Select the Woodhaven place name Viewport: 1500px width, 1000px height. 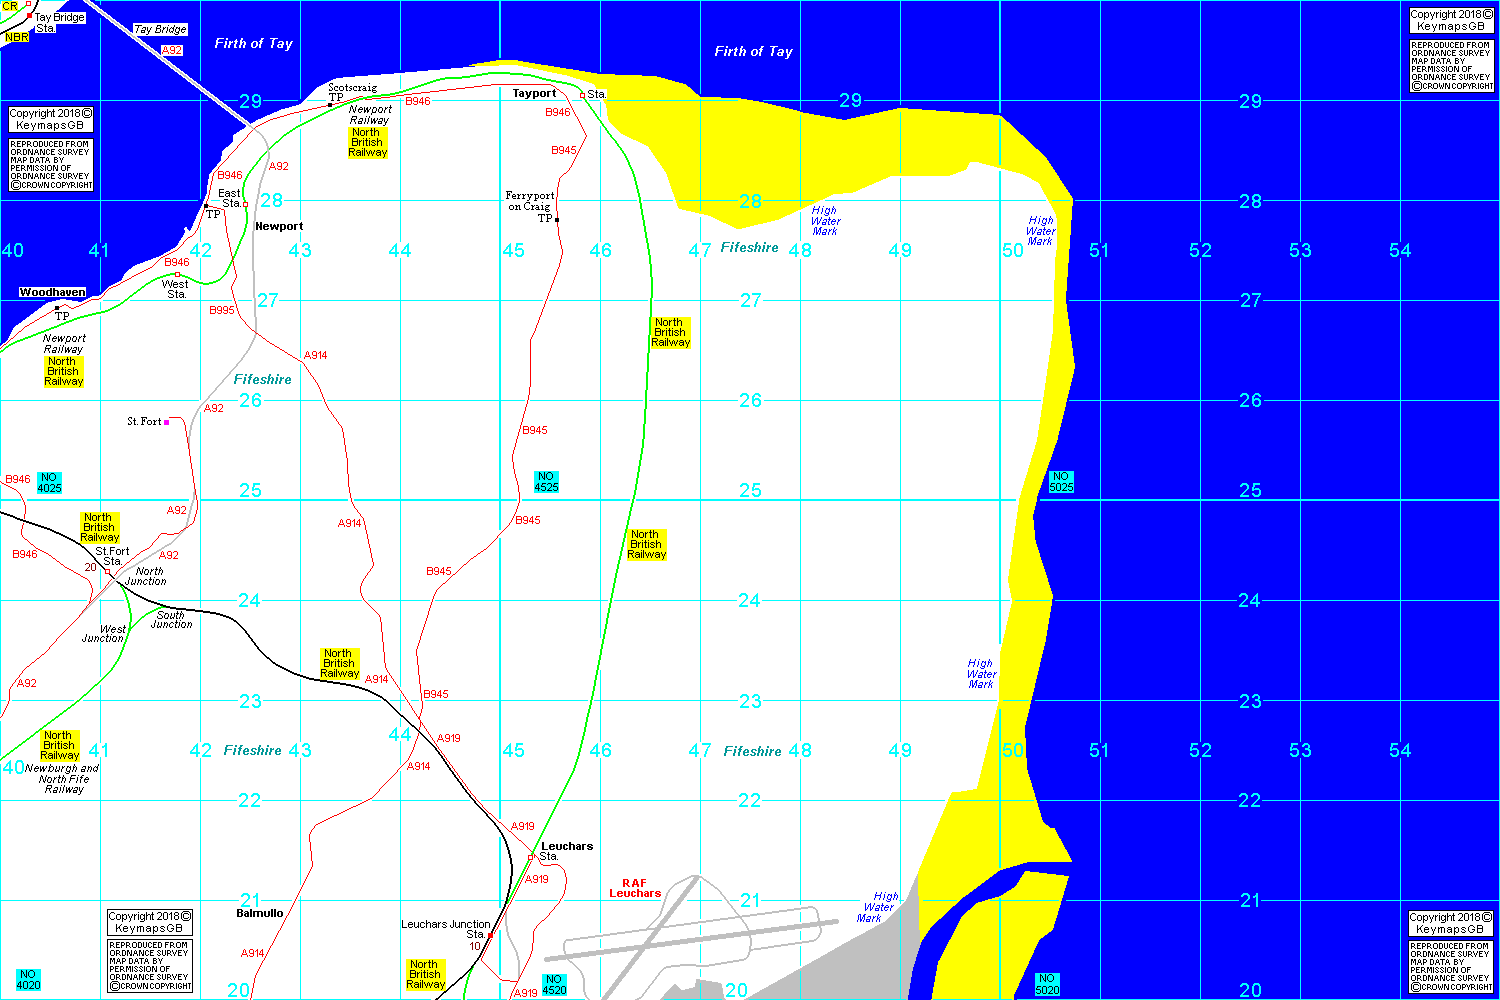click(x=52, y=292)
